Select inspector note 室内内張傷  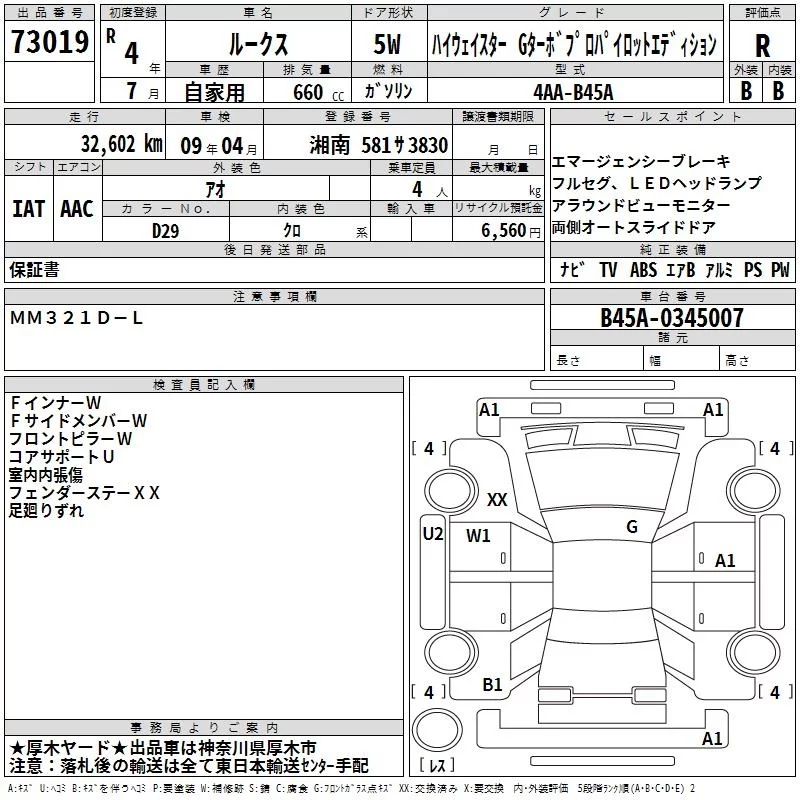[46, 474]
